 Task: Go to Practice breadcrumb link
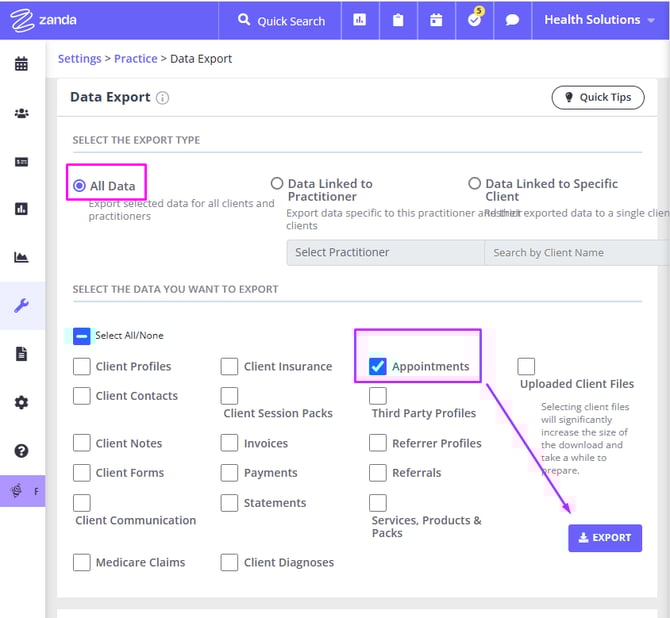pos(135,59)
